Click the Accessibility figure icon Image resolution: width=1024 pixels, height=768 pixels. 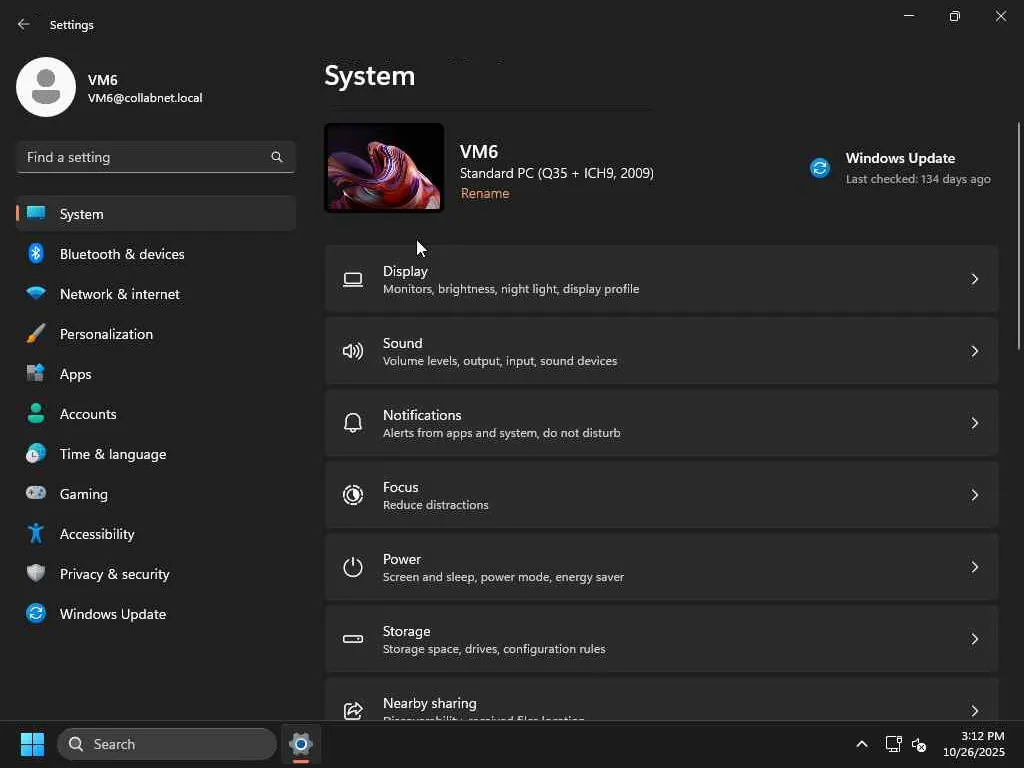tap(36, 534)
